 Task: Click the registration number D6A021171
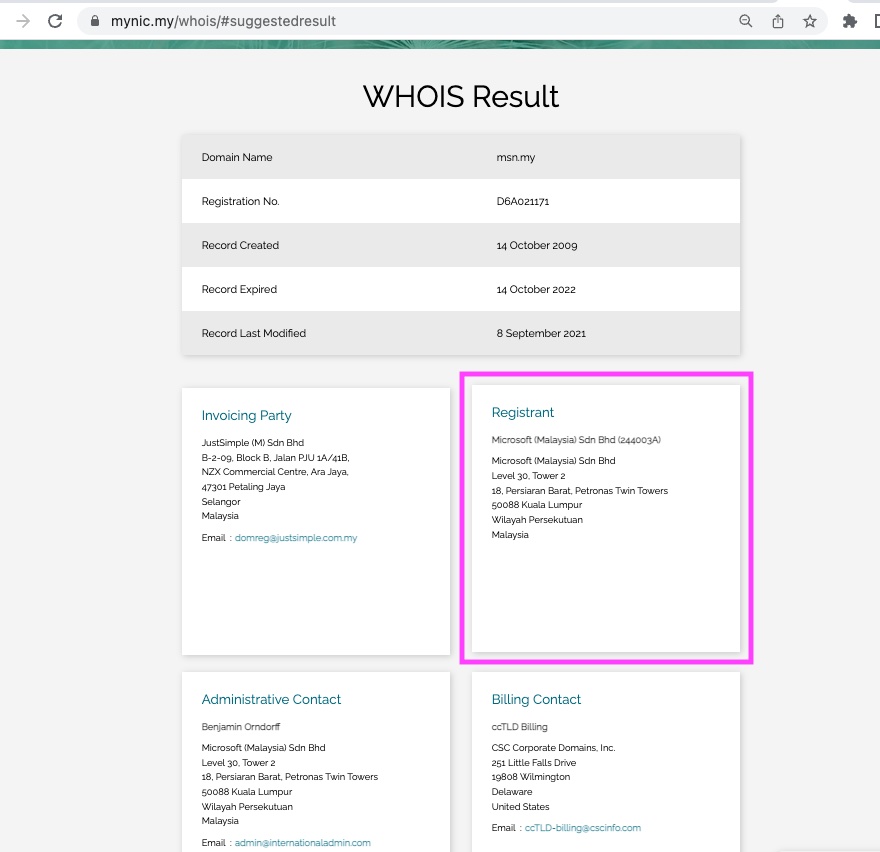(x=523, y=201)
